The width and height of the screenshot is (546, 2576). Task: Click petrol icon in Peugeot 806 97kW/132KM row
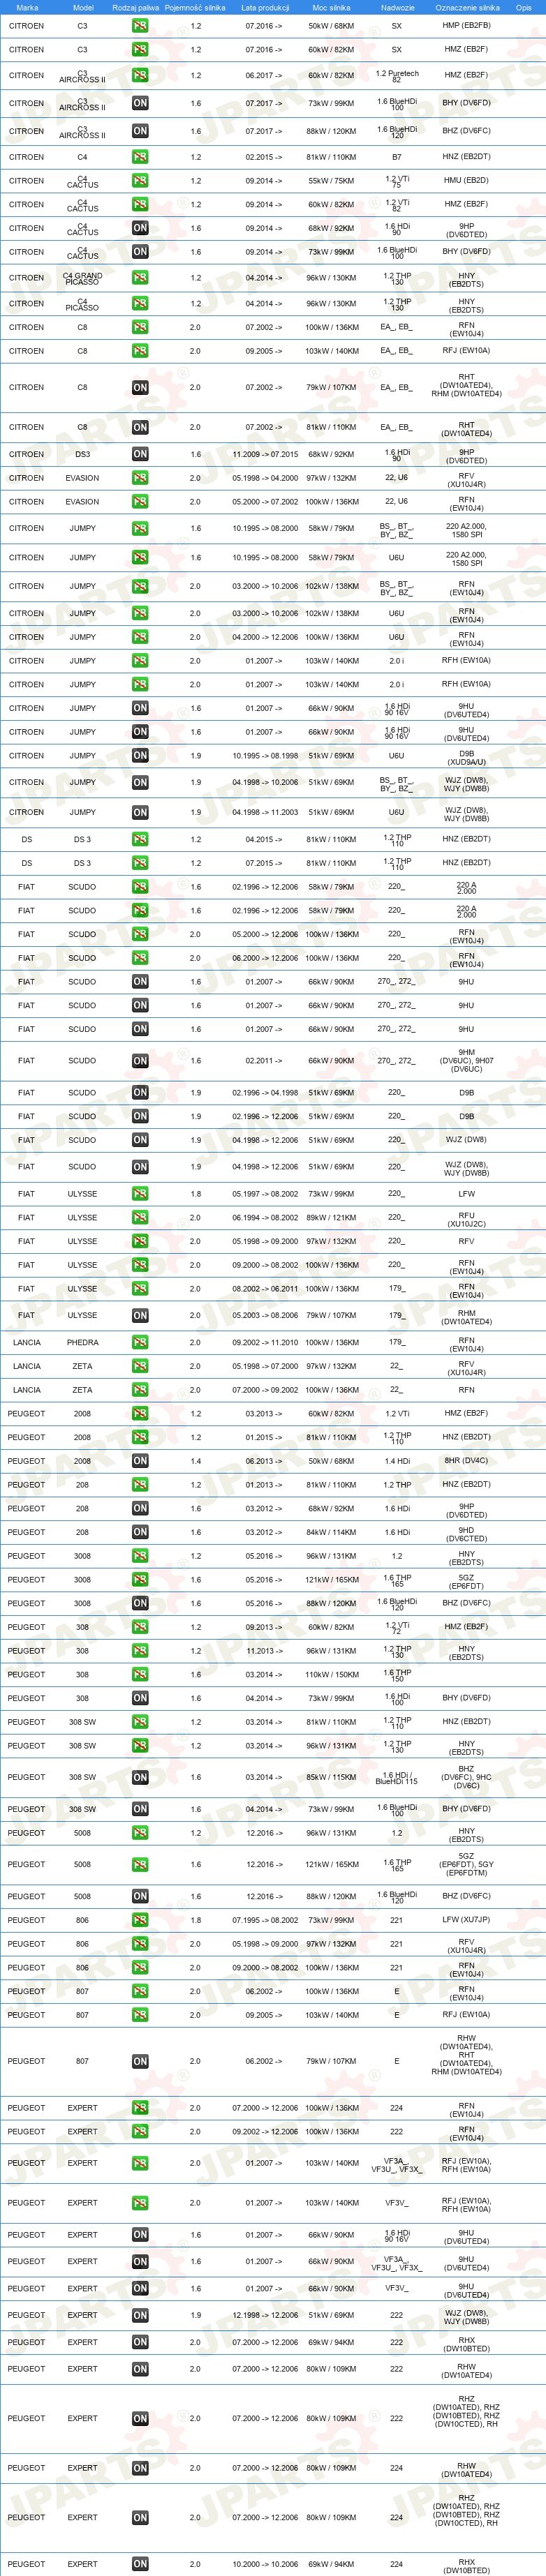140,1944
